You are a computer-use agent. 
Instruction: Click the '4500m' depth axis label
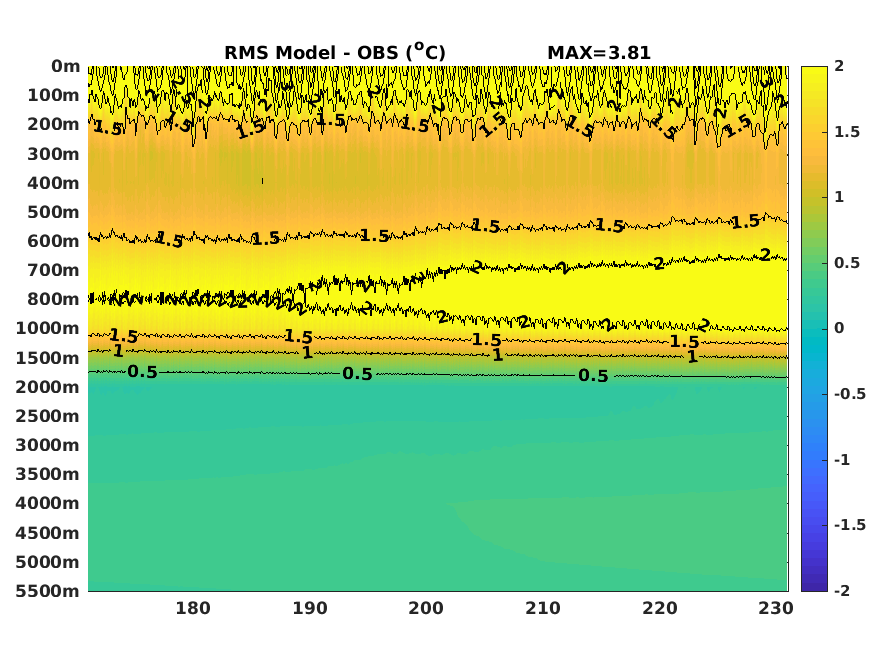(x=48, y=533)
